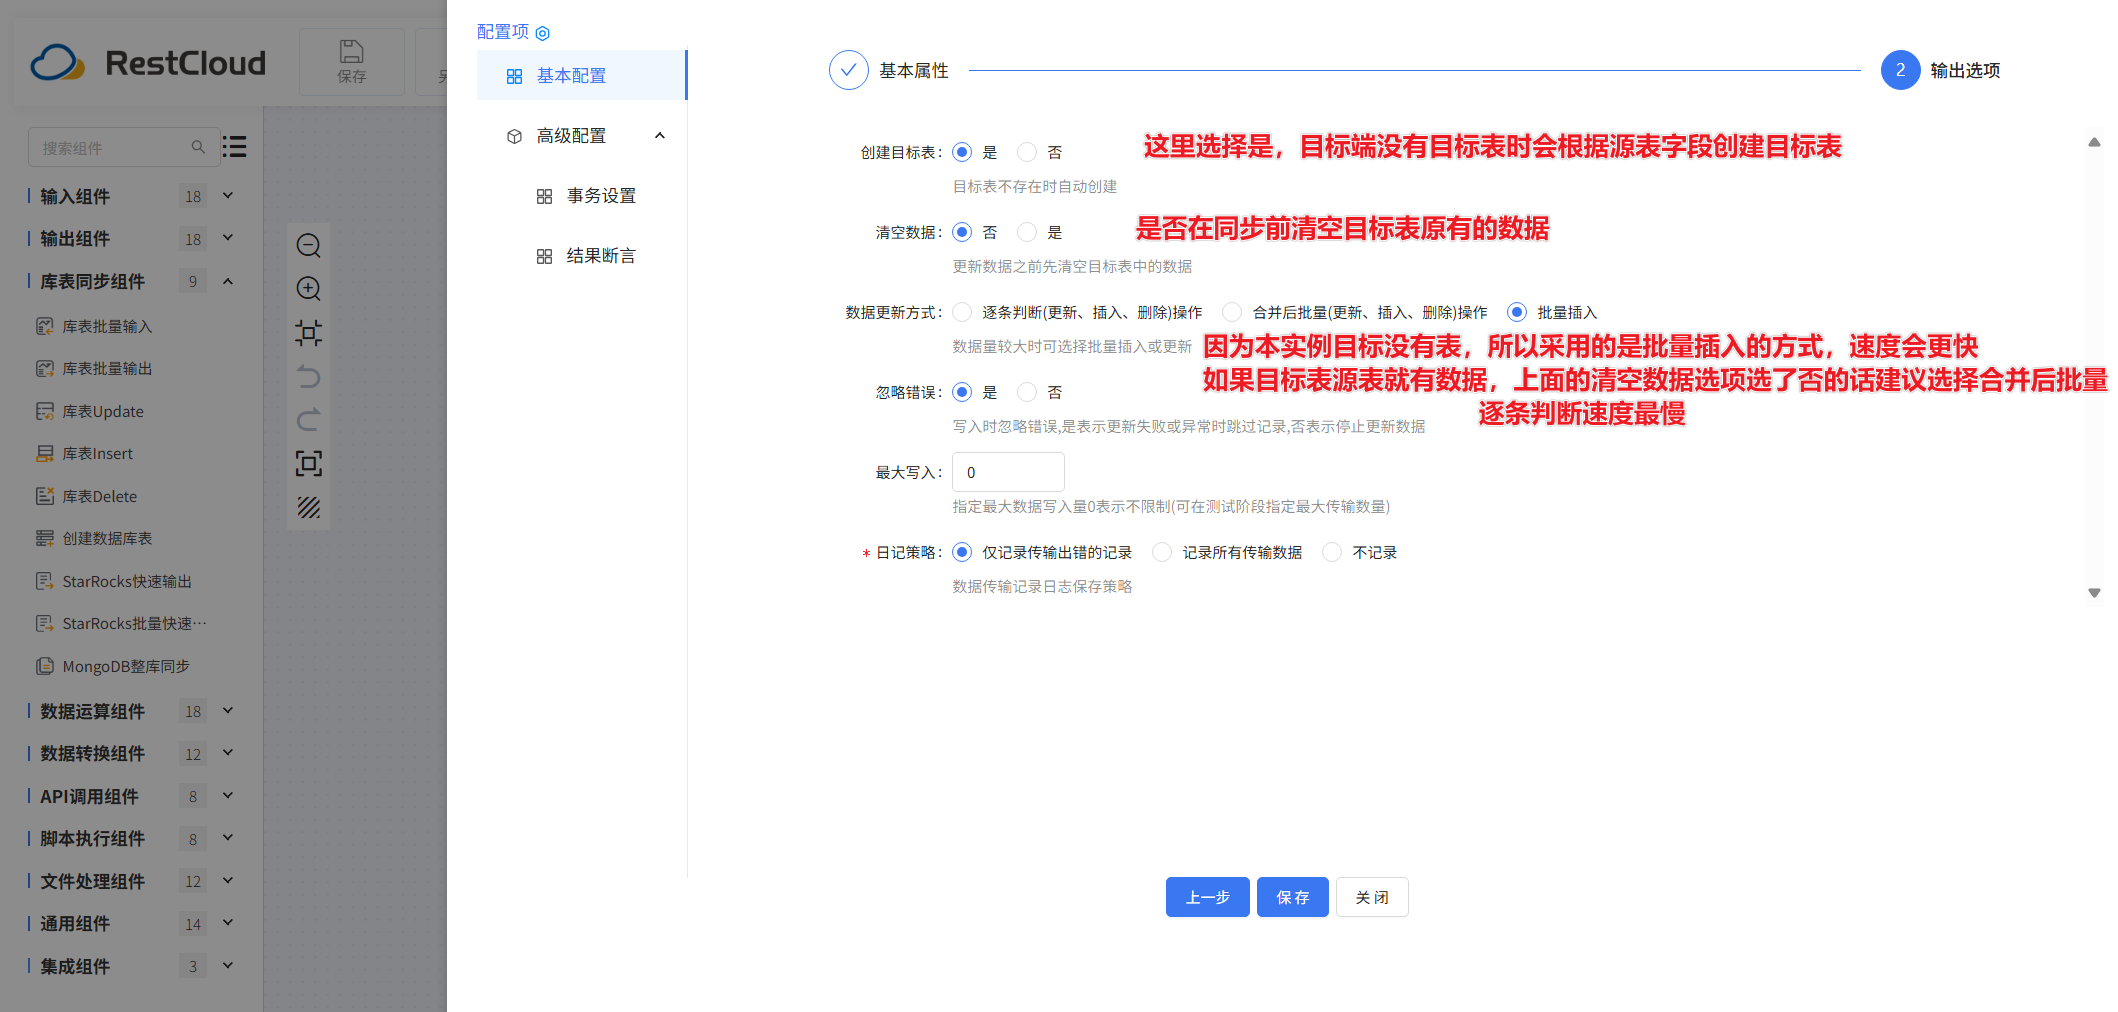Select 库表批量输入 component
The width and height of the screenshot is (2118, 1012).
pos(95,326)
